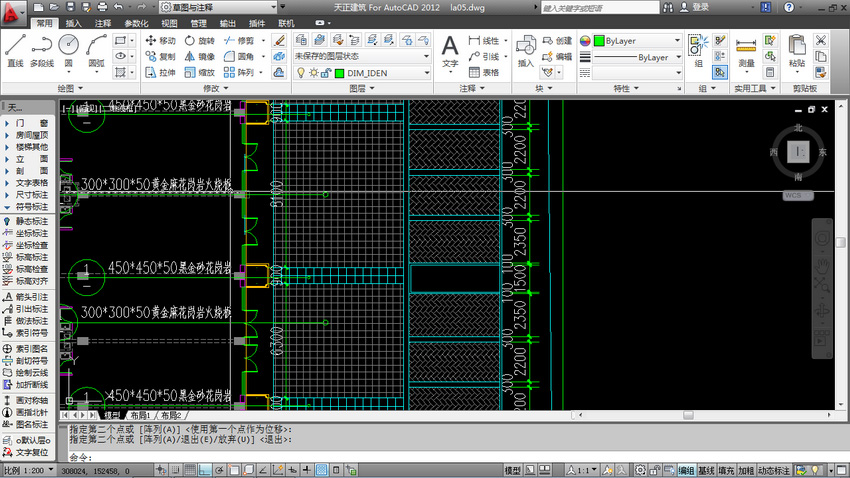Switch to the 参数化 ribbon tab

[136, 23]
